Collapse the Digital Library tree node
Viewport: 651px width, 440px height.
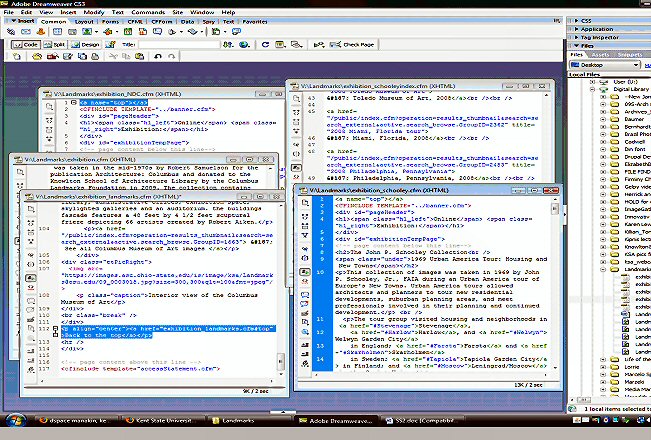[x=593, y=89]
